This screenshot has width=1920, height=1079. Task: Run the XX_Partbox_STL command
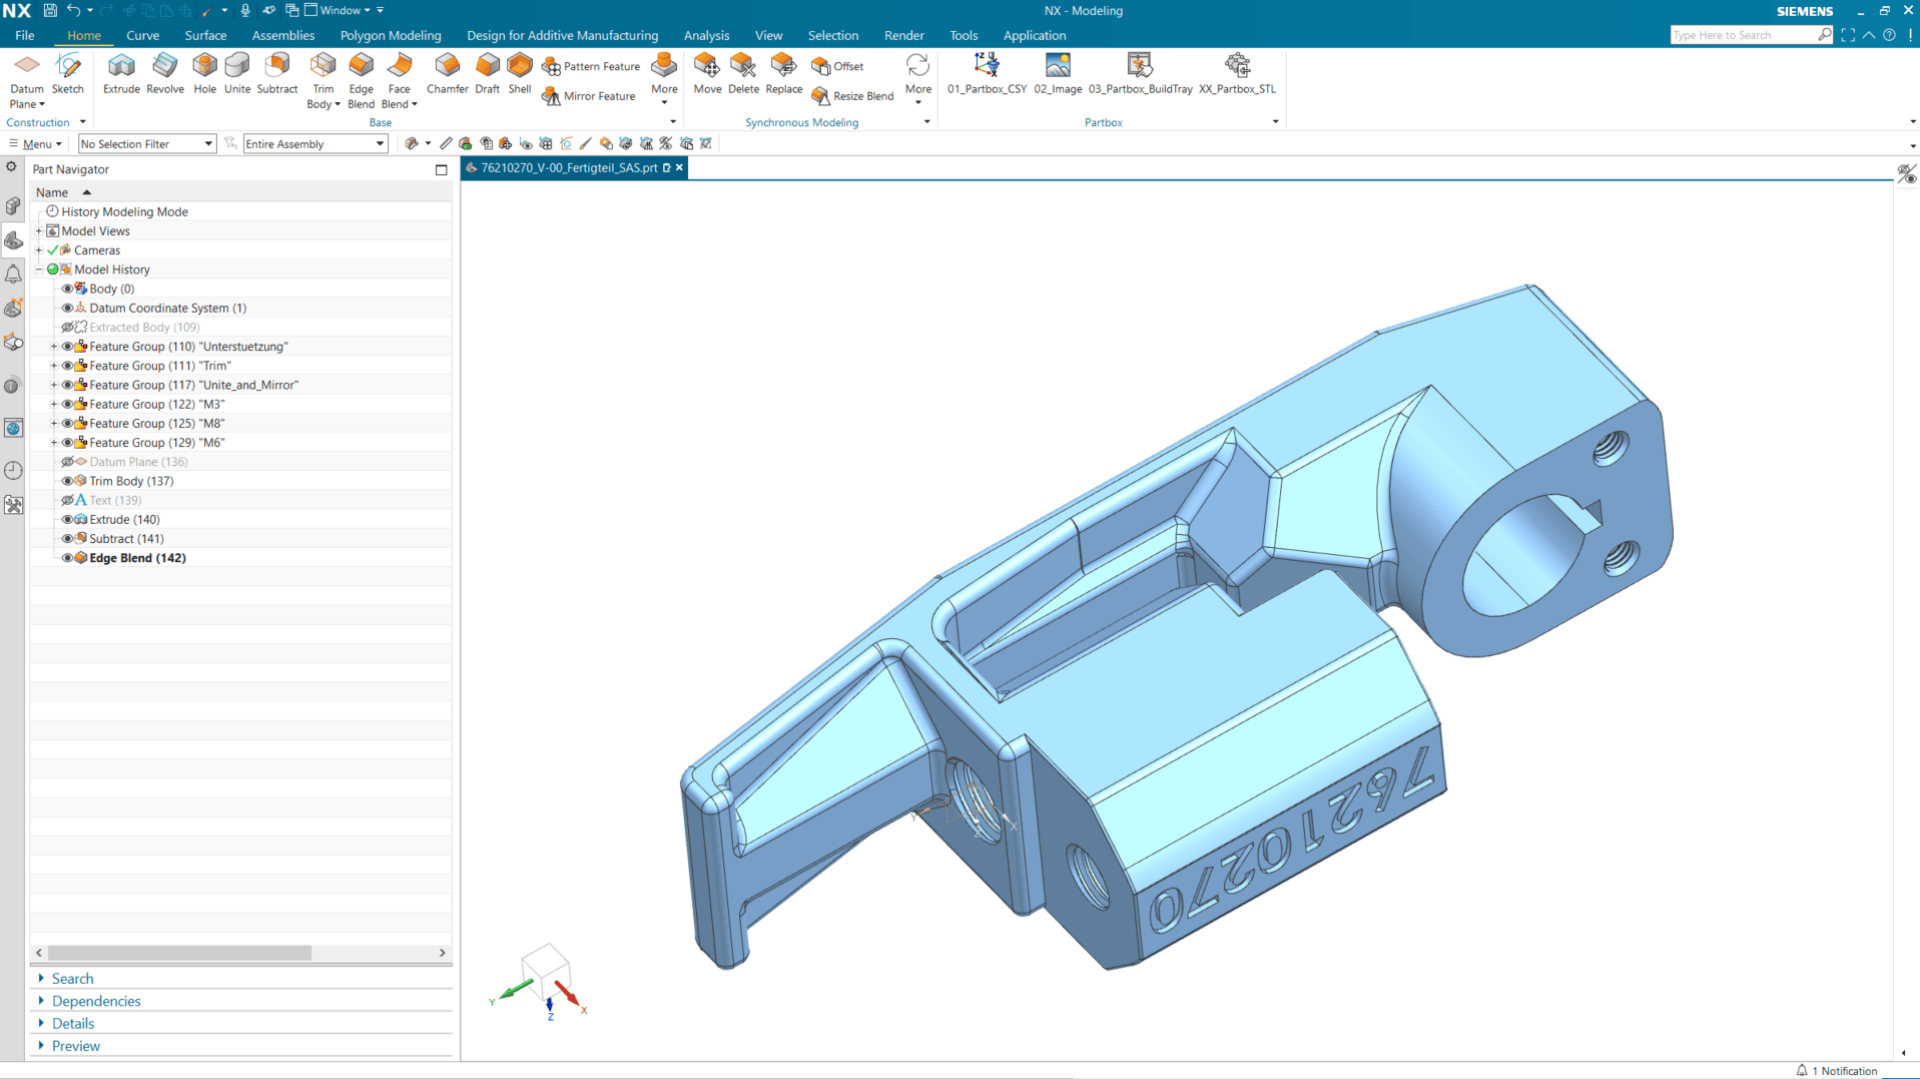[1237, 73]
